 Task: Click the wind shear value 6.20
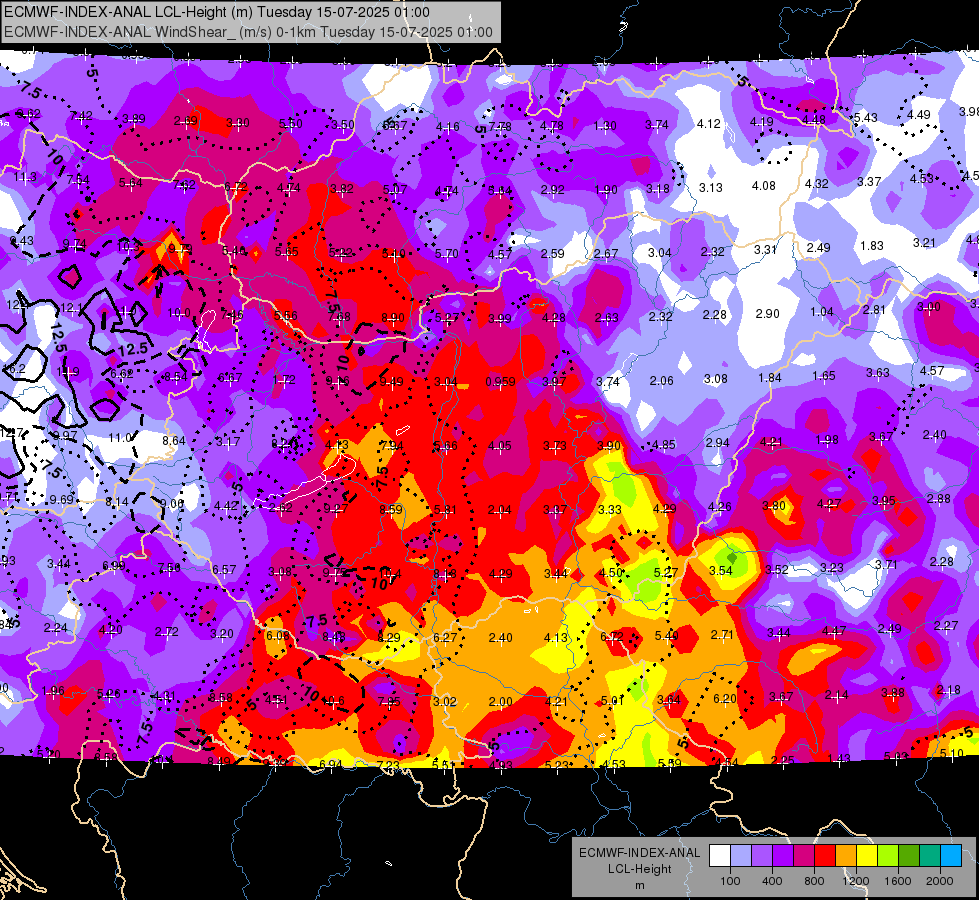(725, 698)
